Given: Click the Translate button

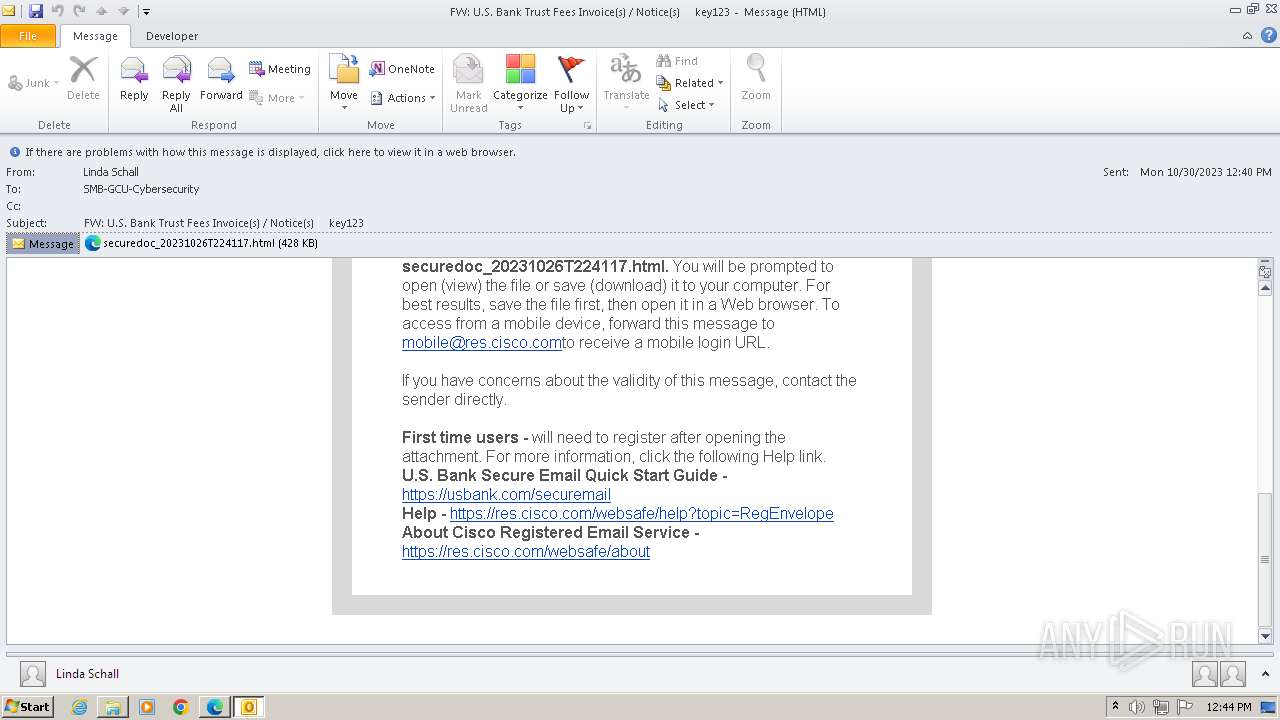Looking at the screenshot, I should [x=626, y=84].
